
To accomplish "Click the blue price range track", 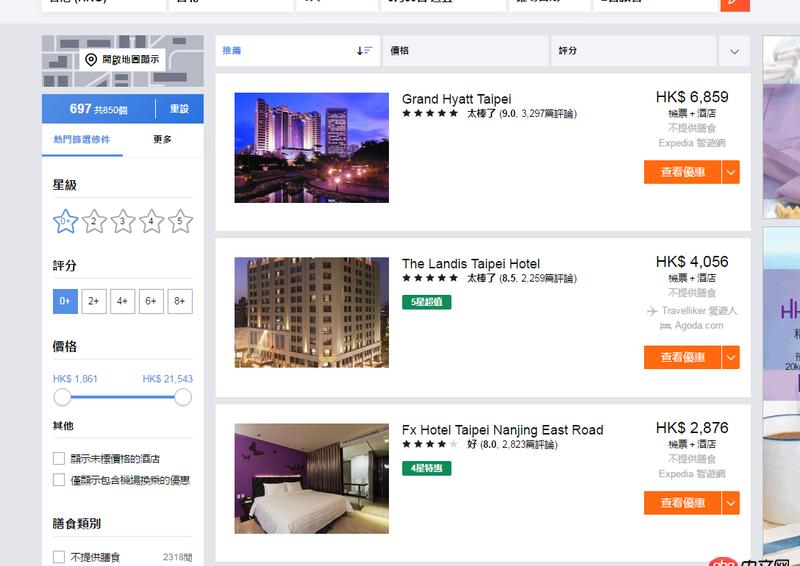I will click(122, 397).
